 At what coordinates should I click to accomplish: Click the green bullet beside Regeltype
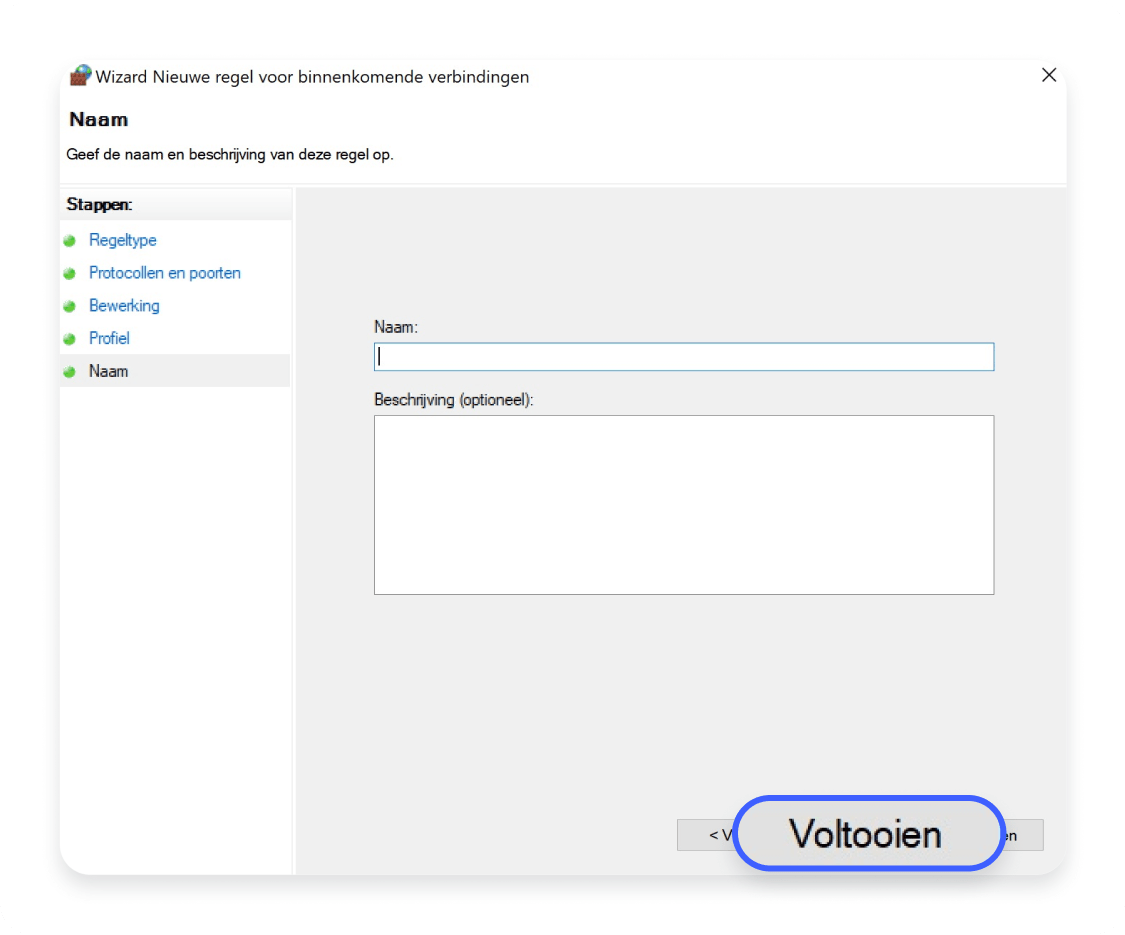(69, 241)
